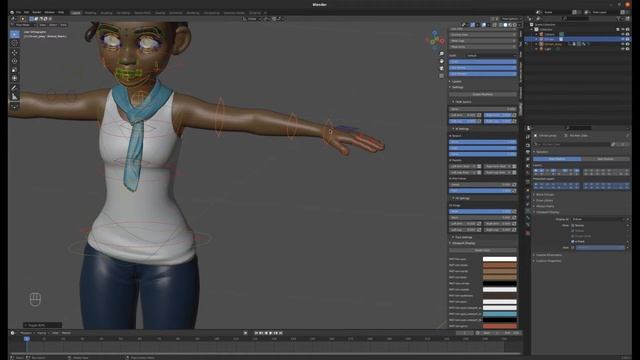This screenshot has height=360, width=640.
Task: Click the topmost white color swatch
Action: click(500, 259)
